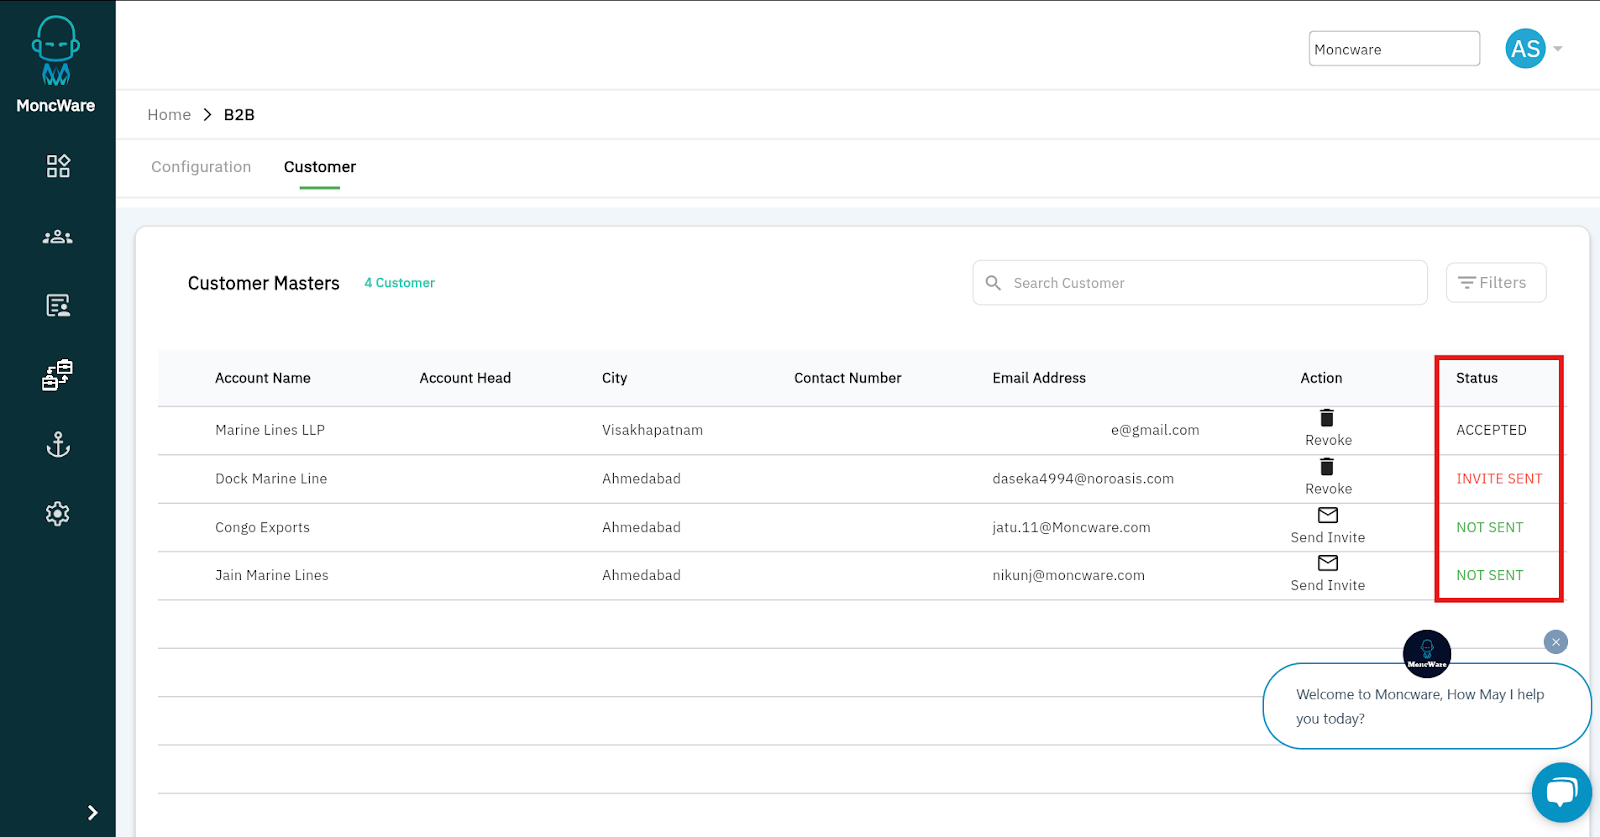Image resolution: width=1600 pixels, height=837 pixels.
Task: Click Send Invite label for Congo Exports
Action: tap(1328, 537)
